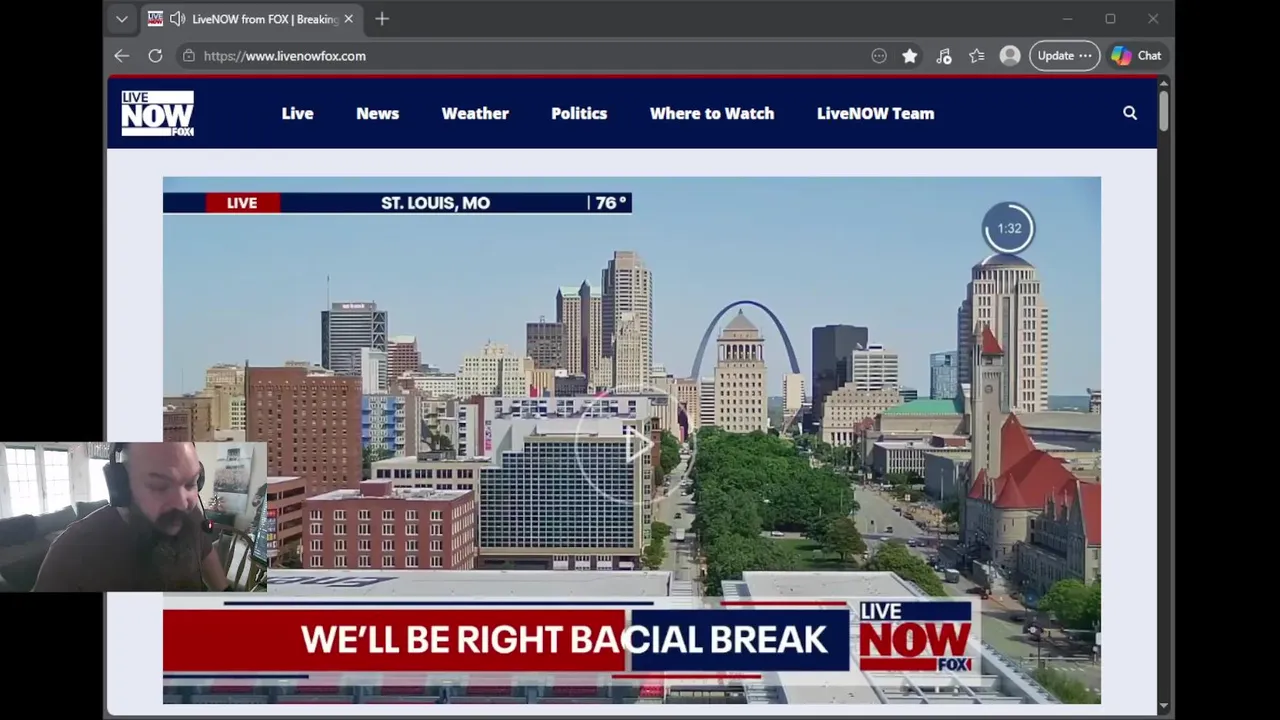Go back to the previous page
Viewport: 1280px width, 720px height.
click(122, 56)
